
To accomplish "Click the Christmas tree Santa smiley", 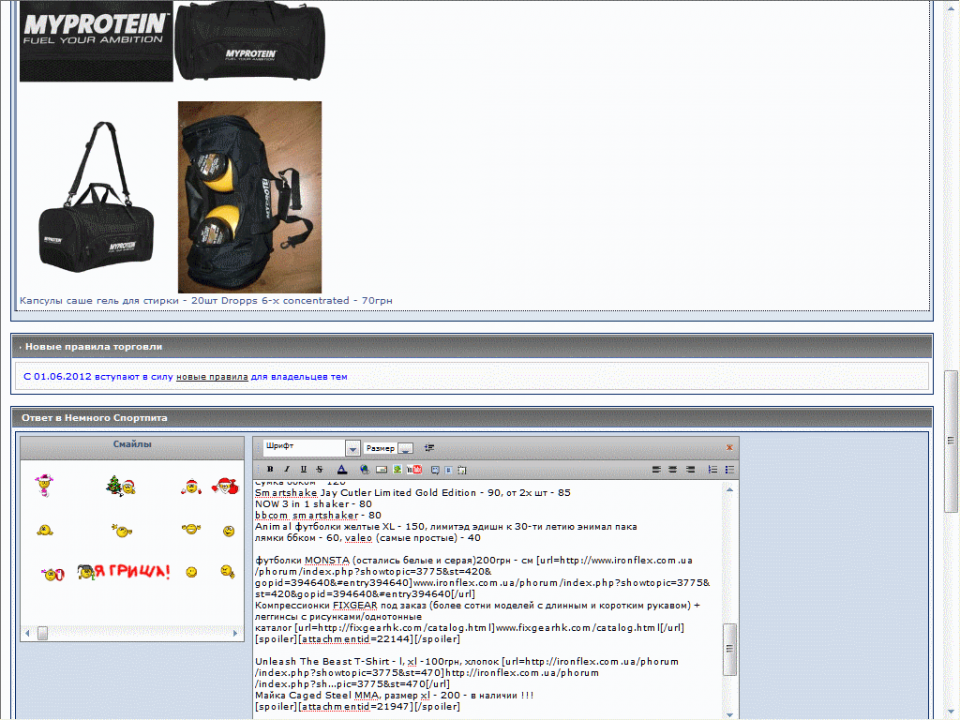I will (x=121, y=486).
